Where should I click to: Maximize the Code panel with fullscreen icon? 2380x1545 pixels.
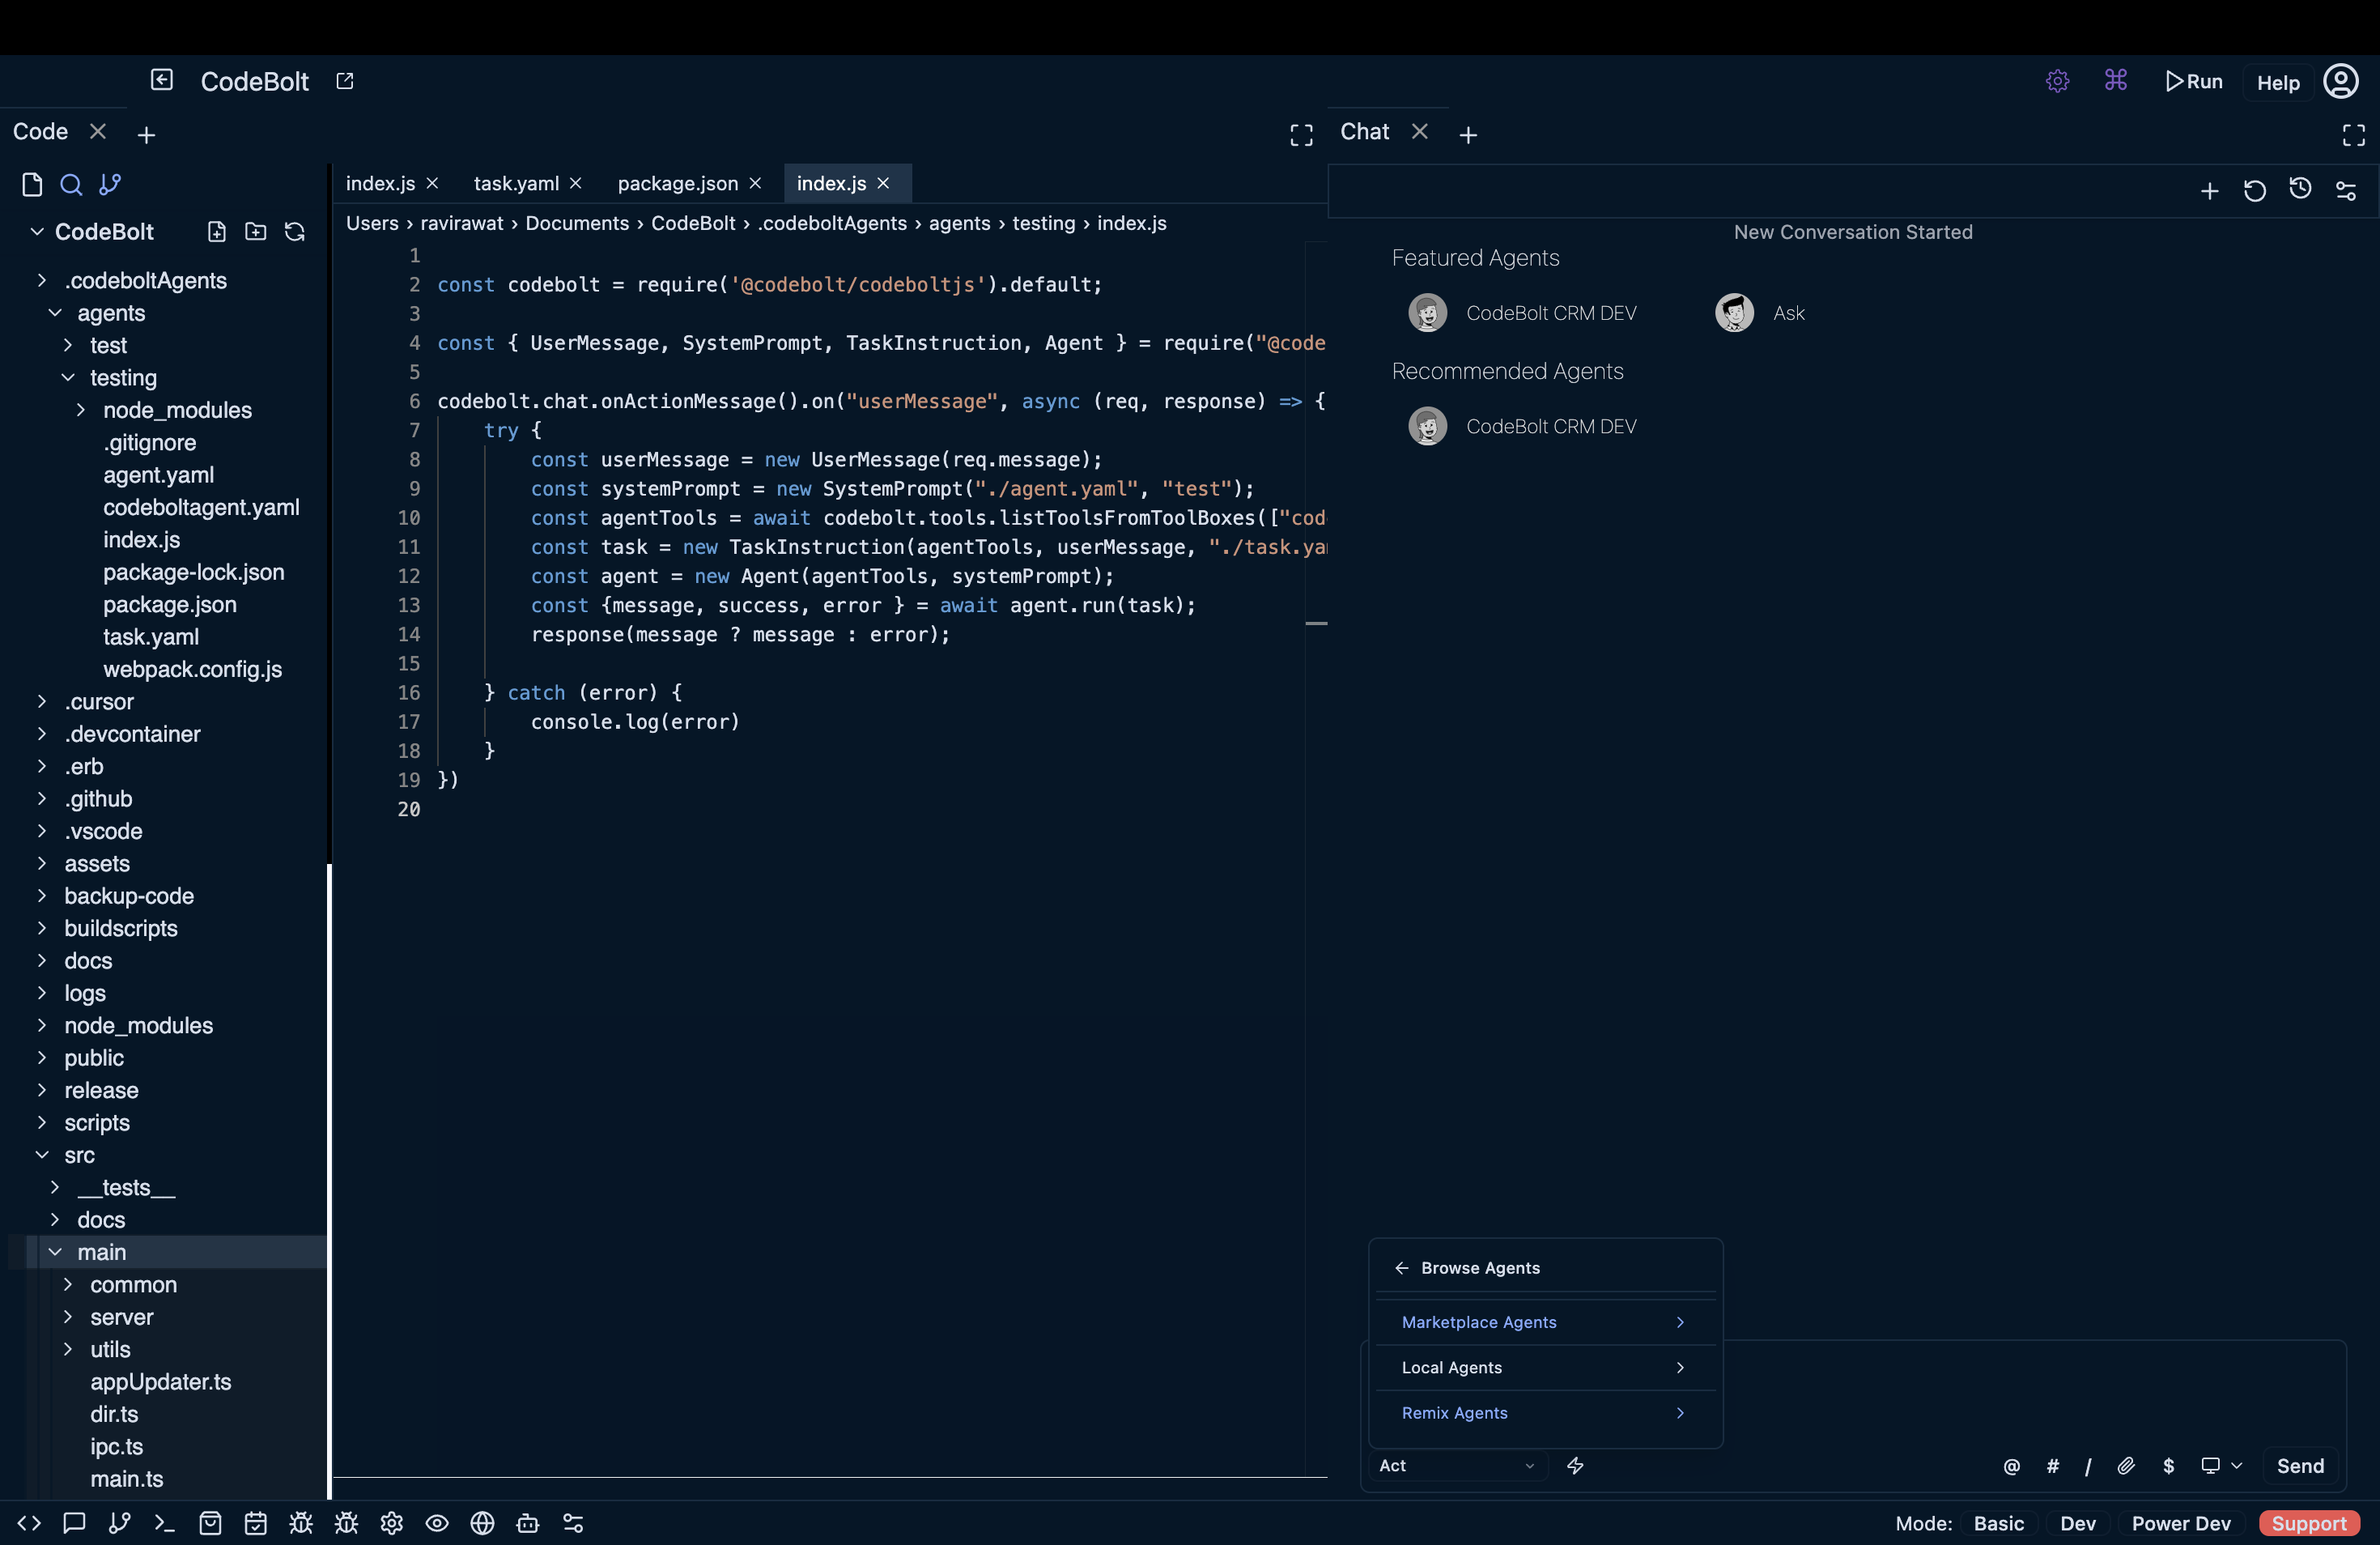(1301, 134)
